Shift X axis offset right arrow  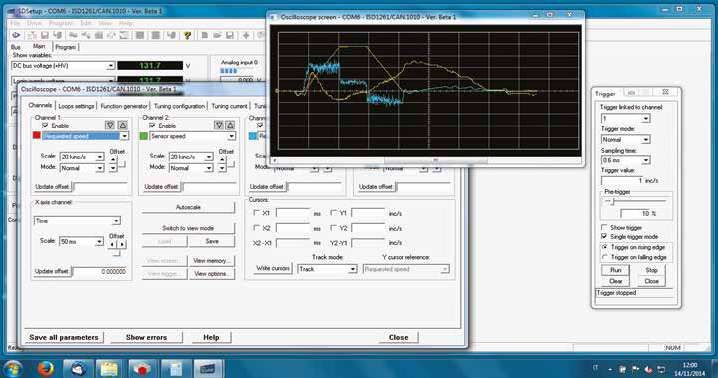click(x=122, y=244)
